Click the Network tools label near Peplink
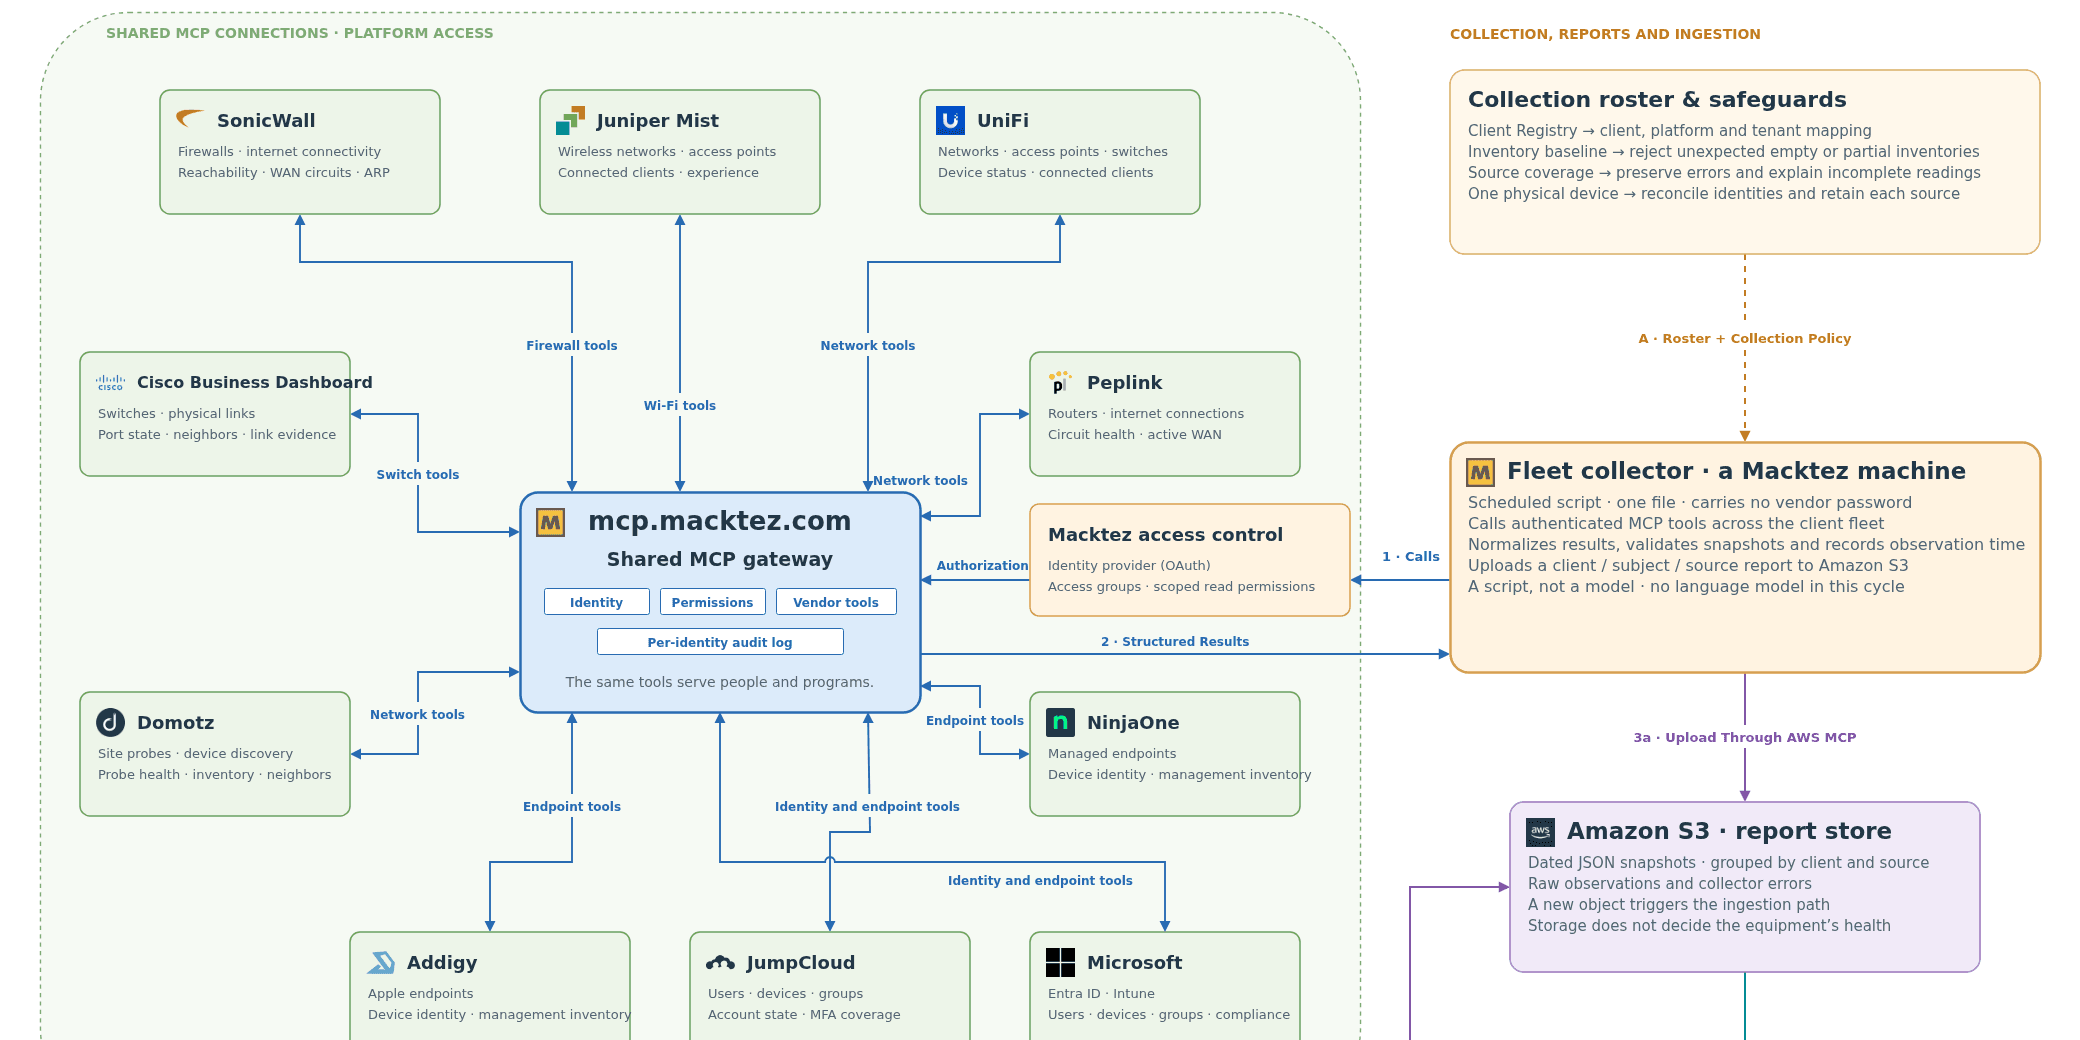 [920, 481]
